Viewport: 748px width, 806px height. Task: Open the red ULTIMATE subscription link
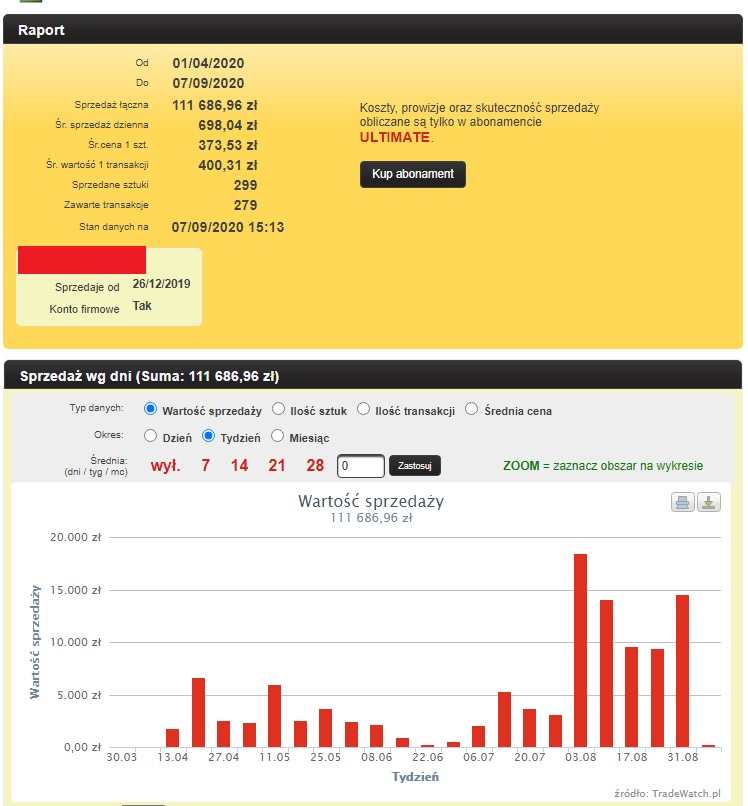tap(395, 137)
